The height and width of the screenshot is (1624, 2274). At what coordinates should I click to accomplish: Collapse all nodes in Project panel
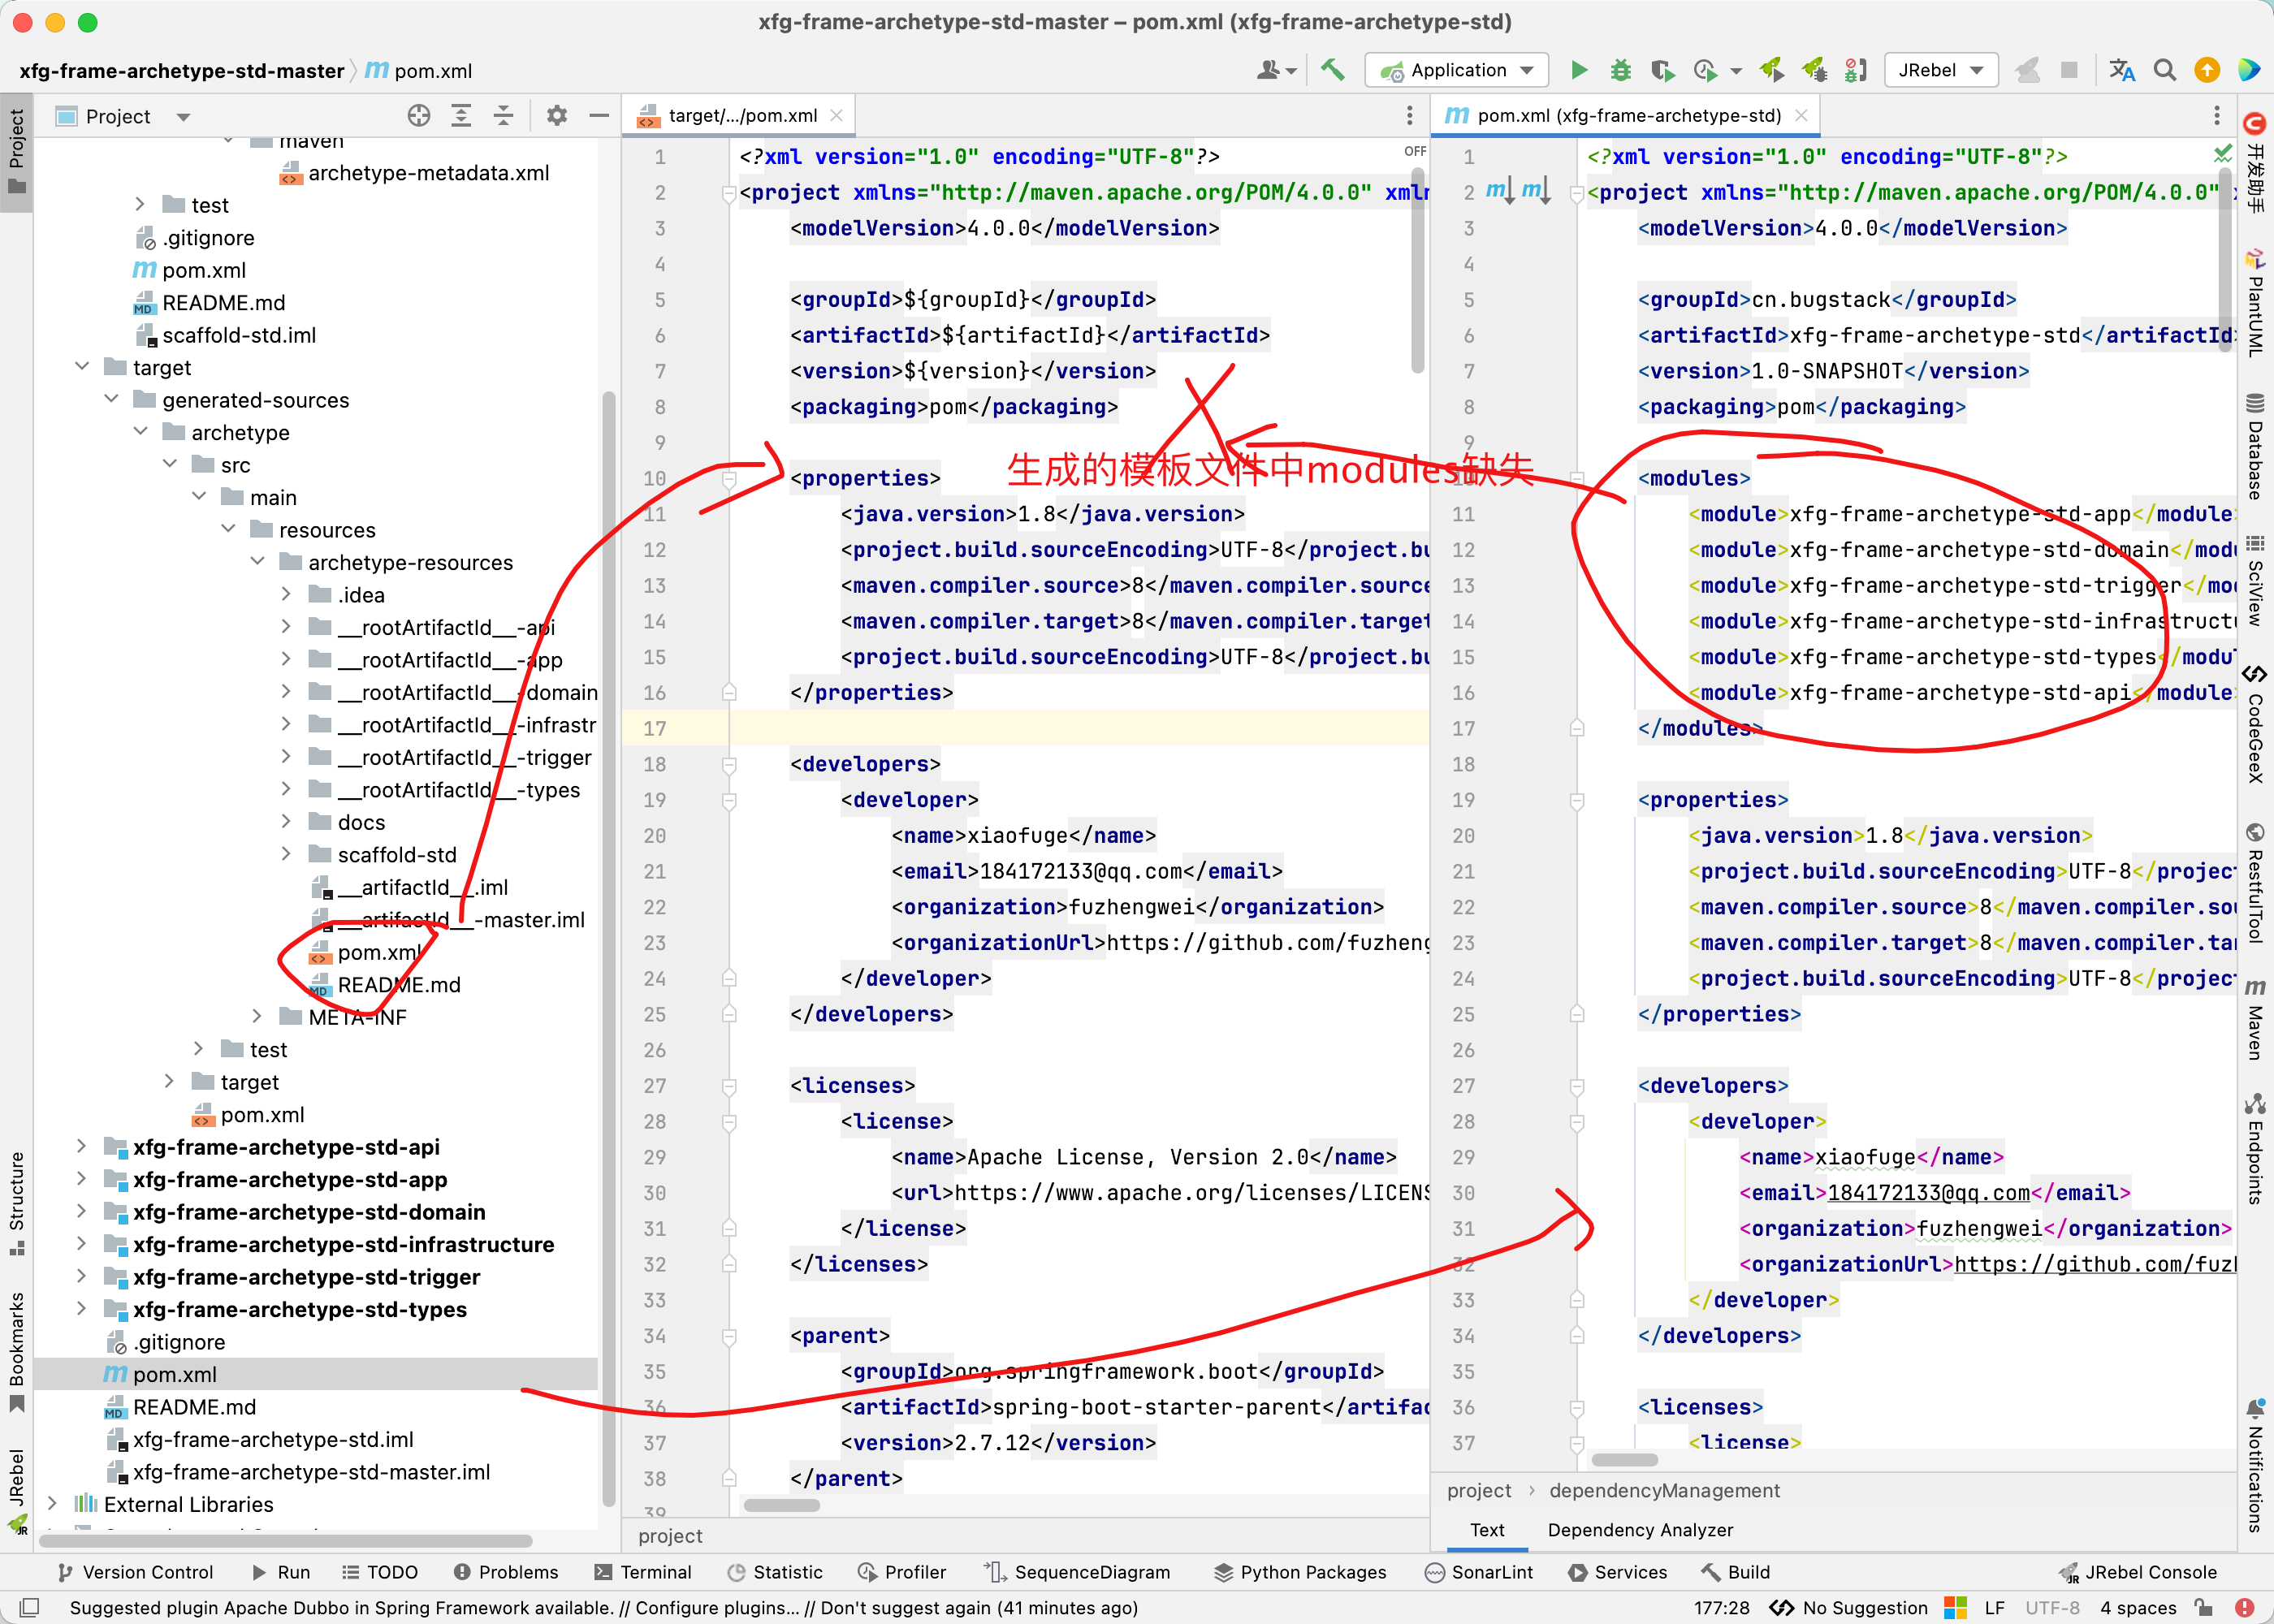coord(503,116)
